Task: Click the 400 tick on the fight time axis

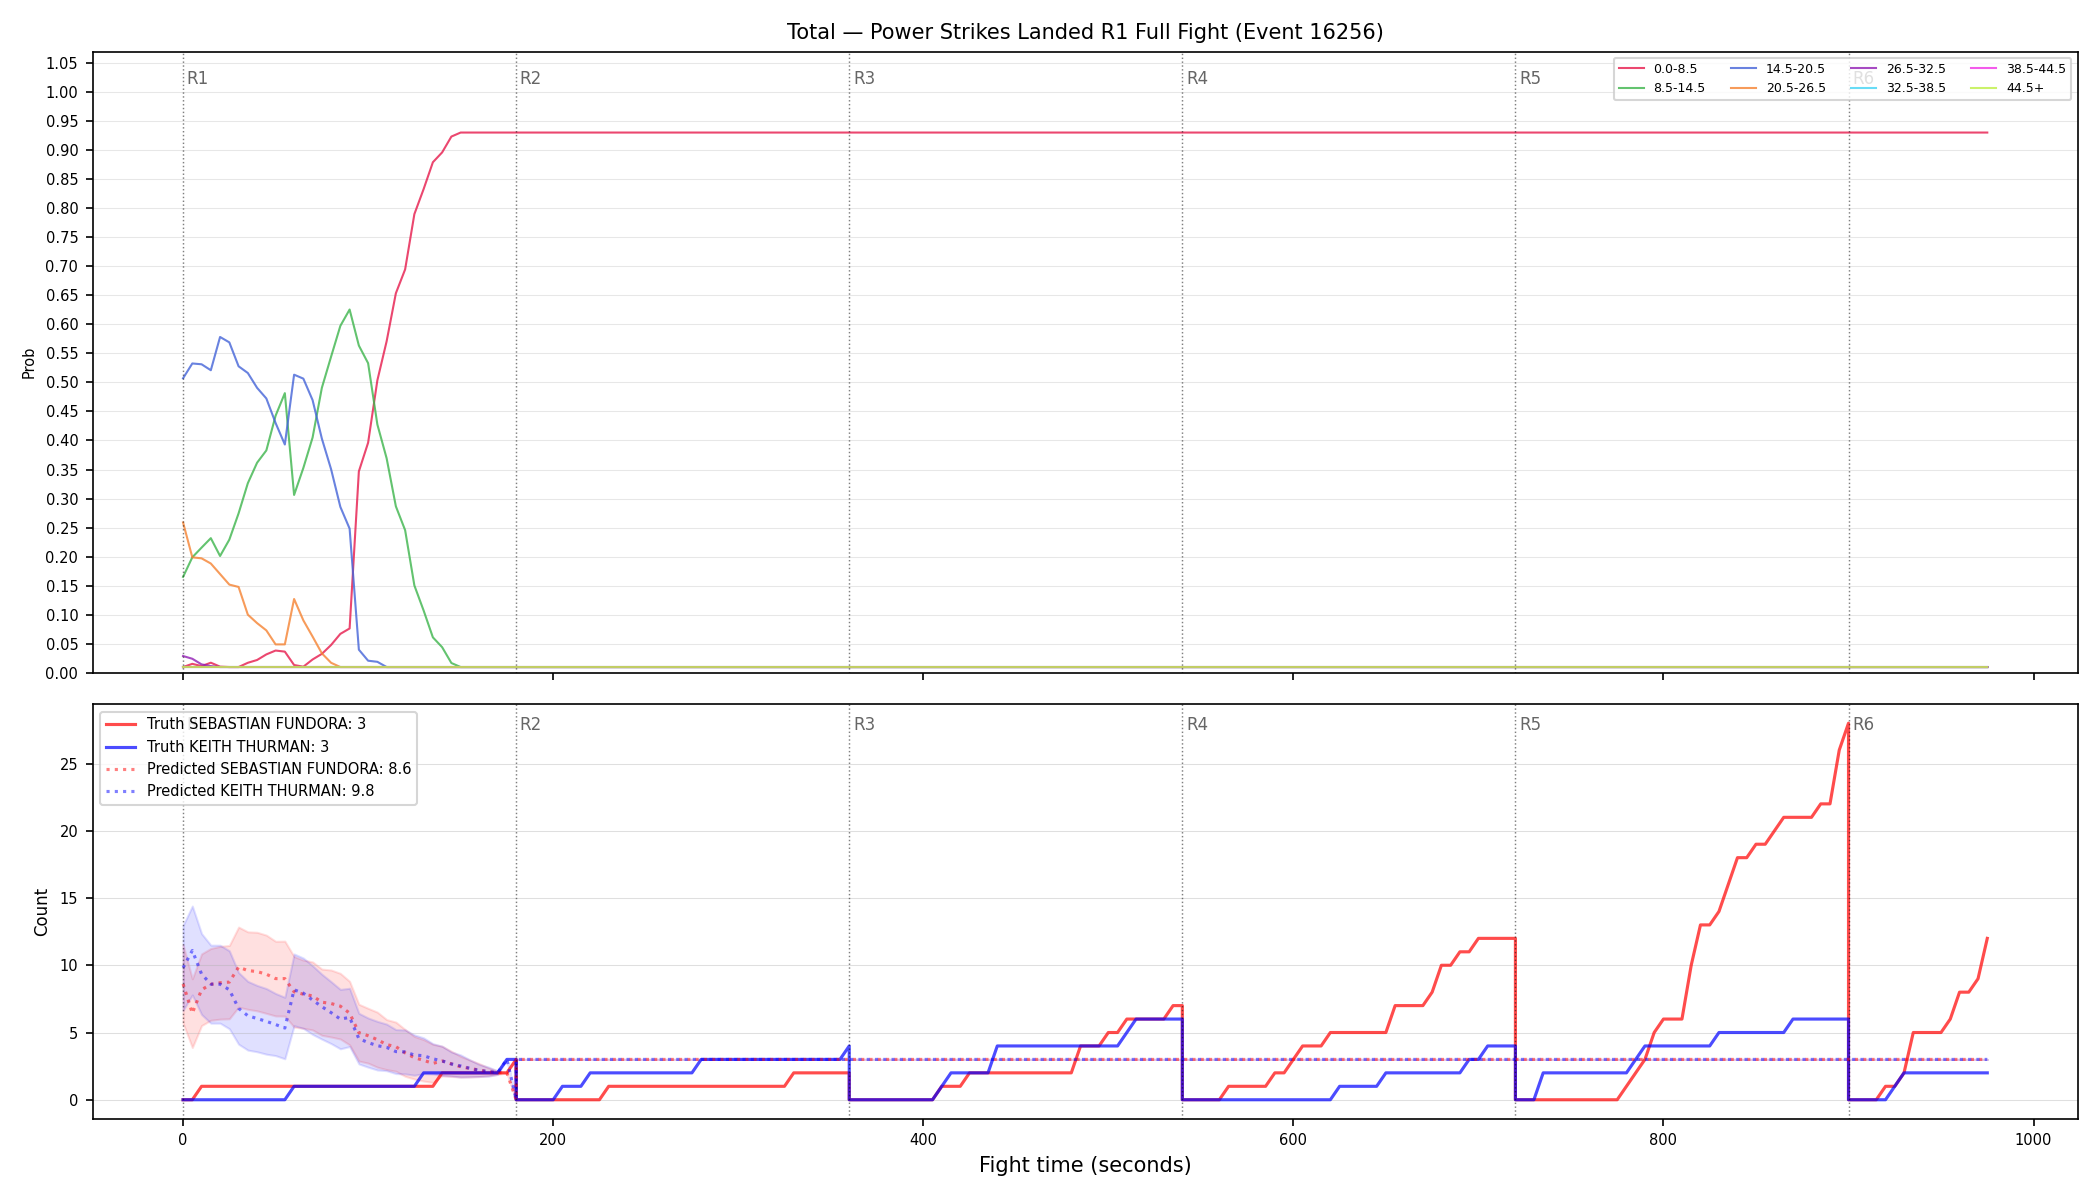Action: 922,1139
